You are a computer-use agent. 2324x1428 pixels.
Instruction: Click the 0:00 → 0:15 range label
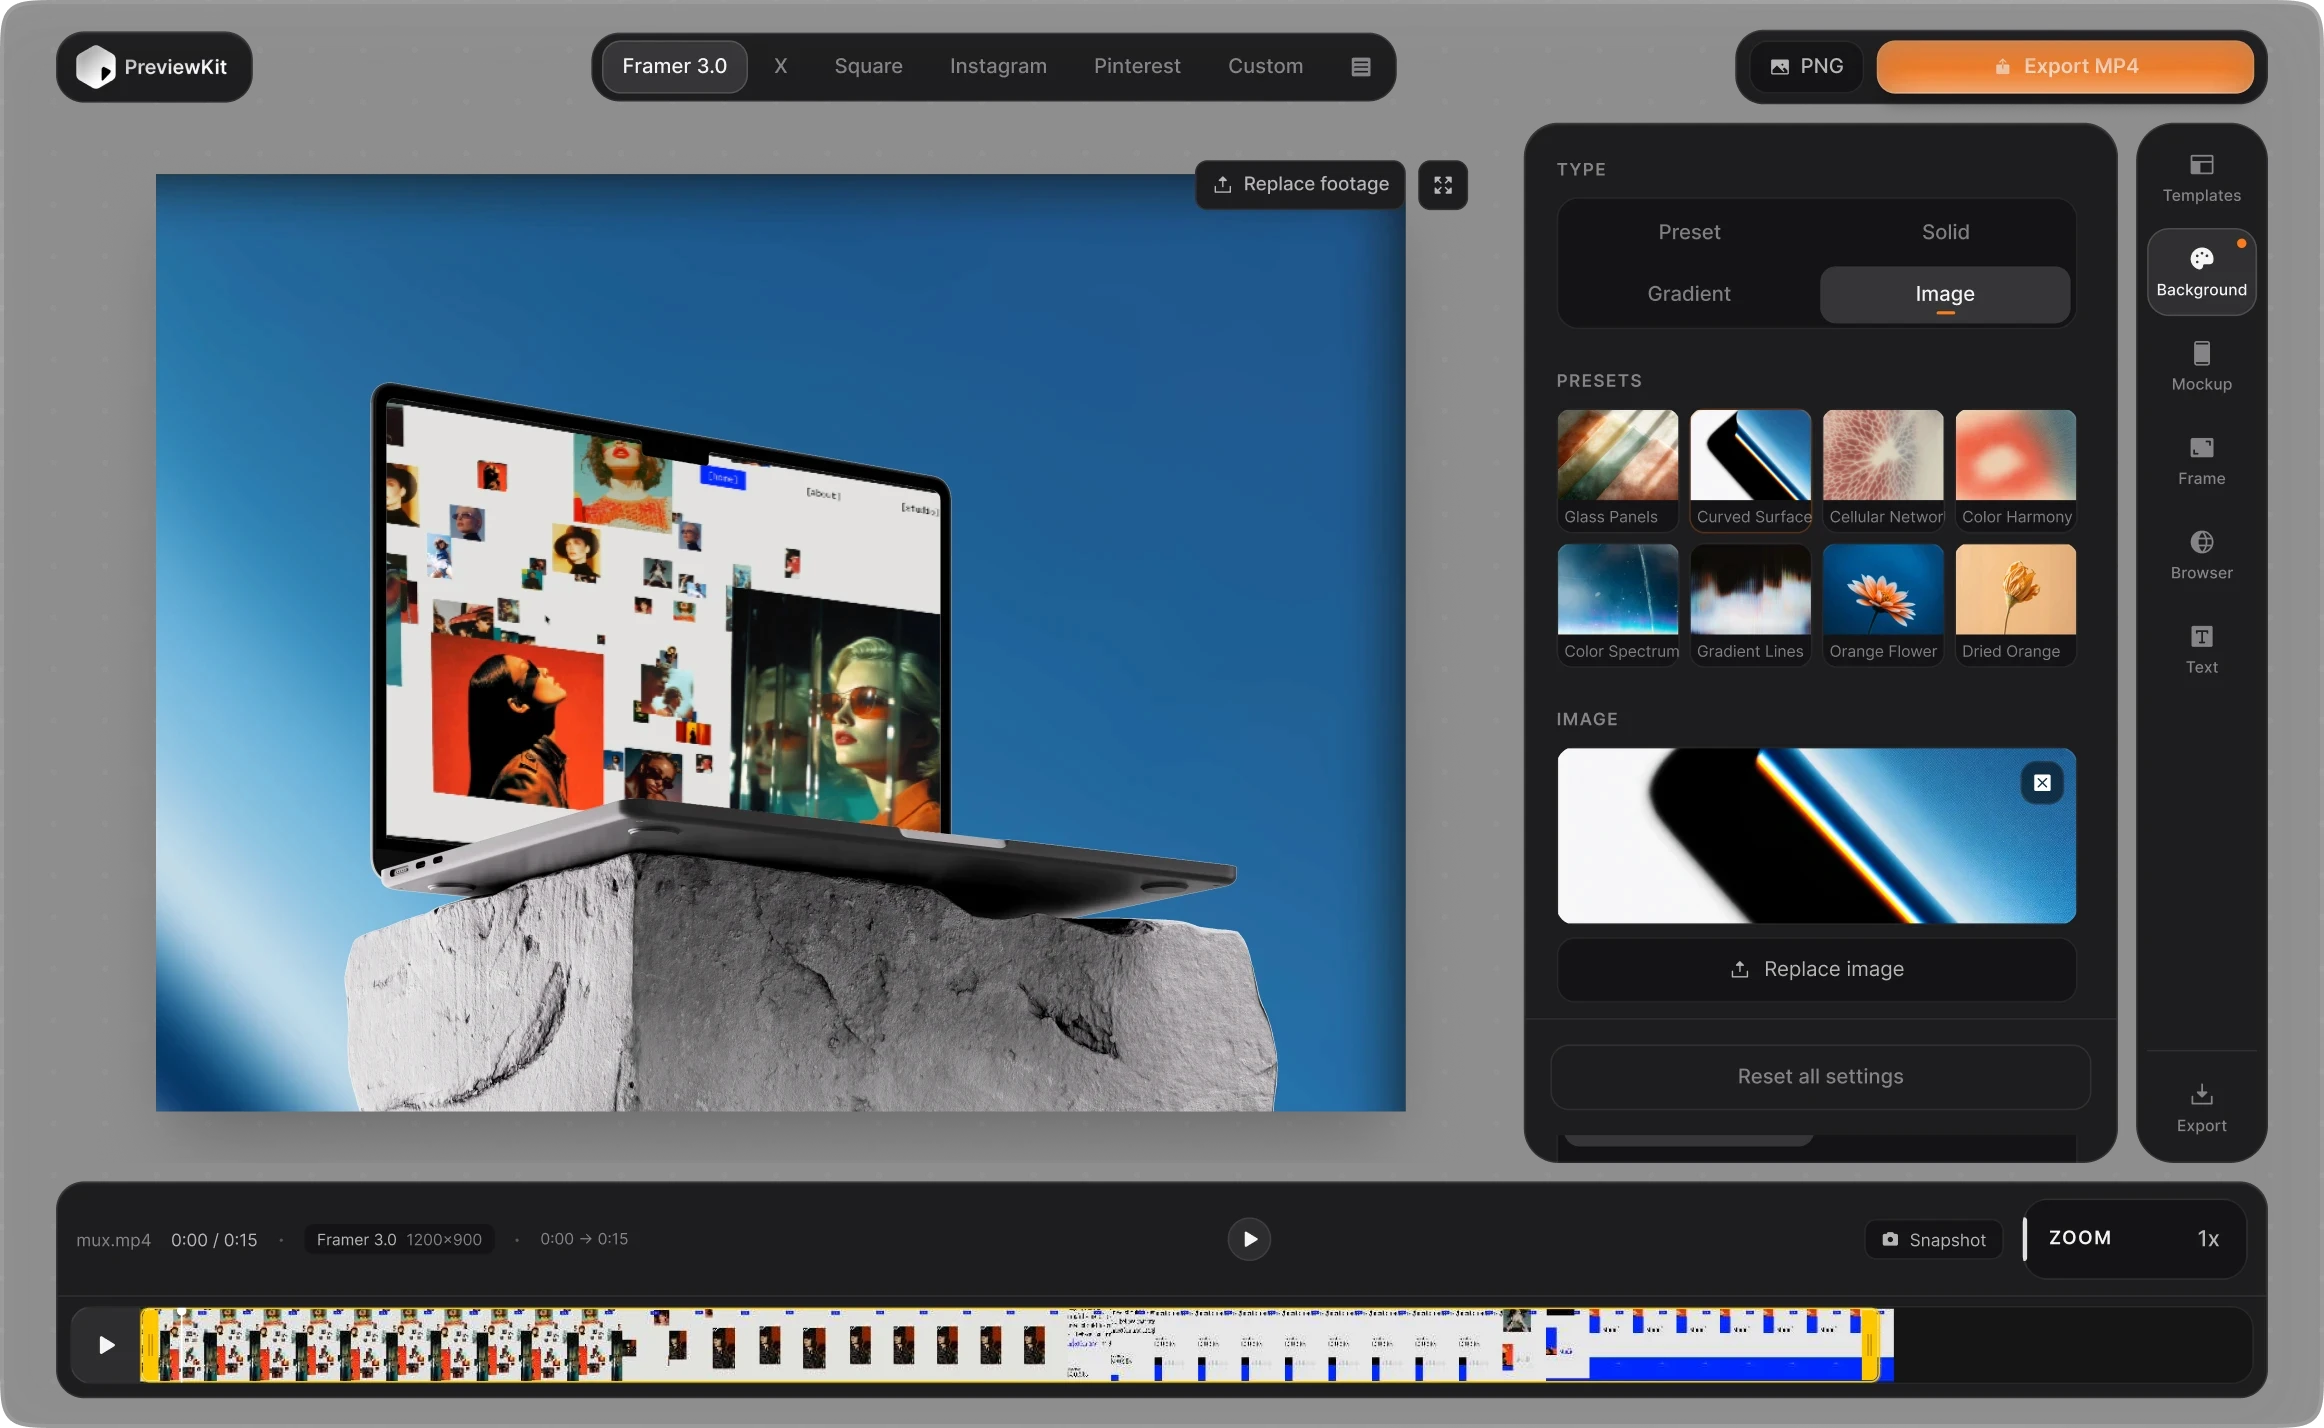[584, 1239]
